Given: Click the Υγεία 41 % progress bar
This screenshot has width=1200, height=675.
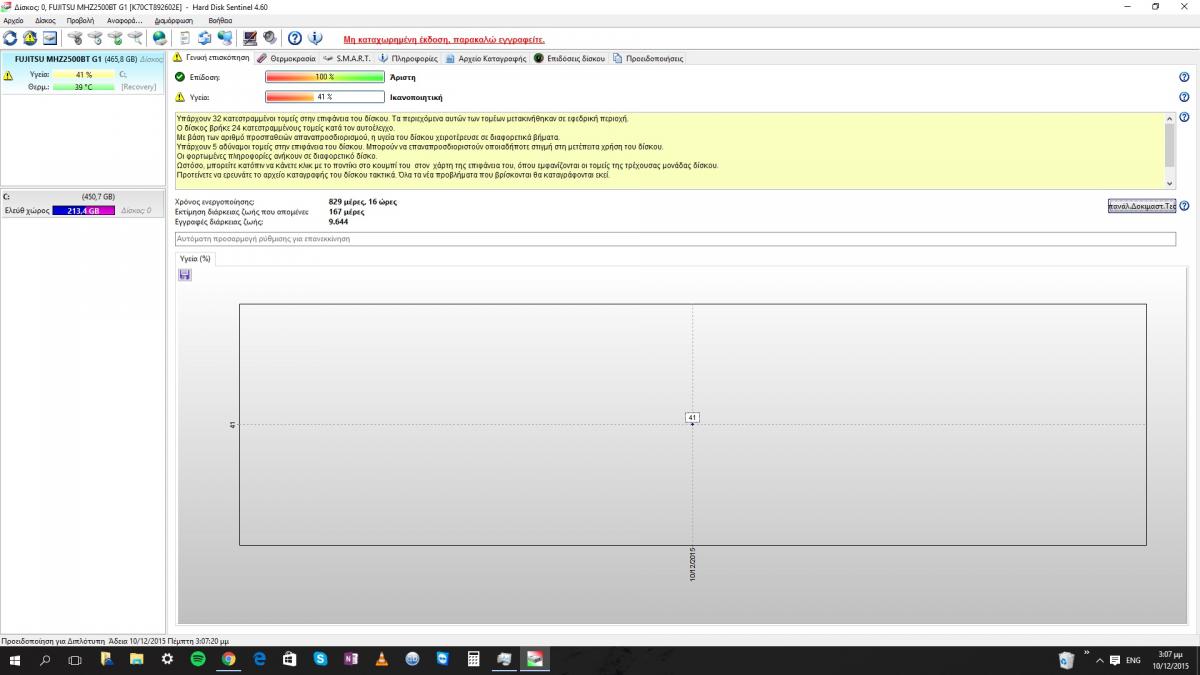Looking at the screenshot, I should point(325,98).
